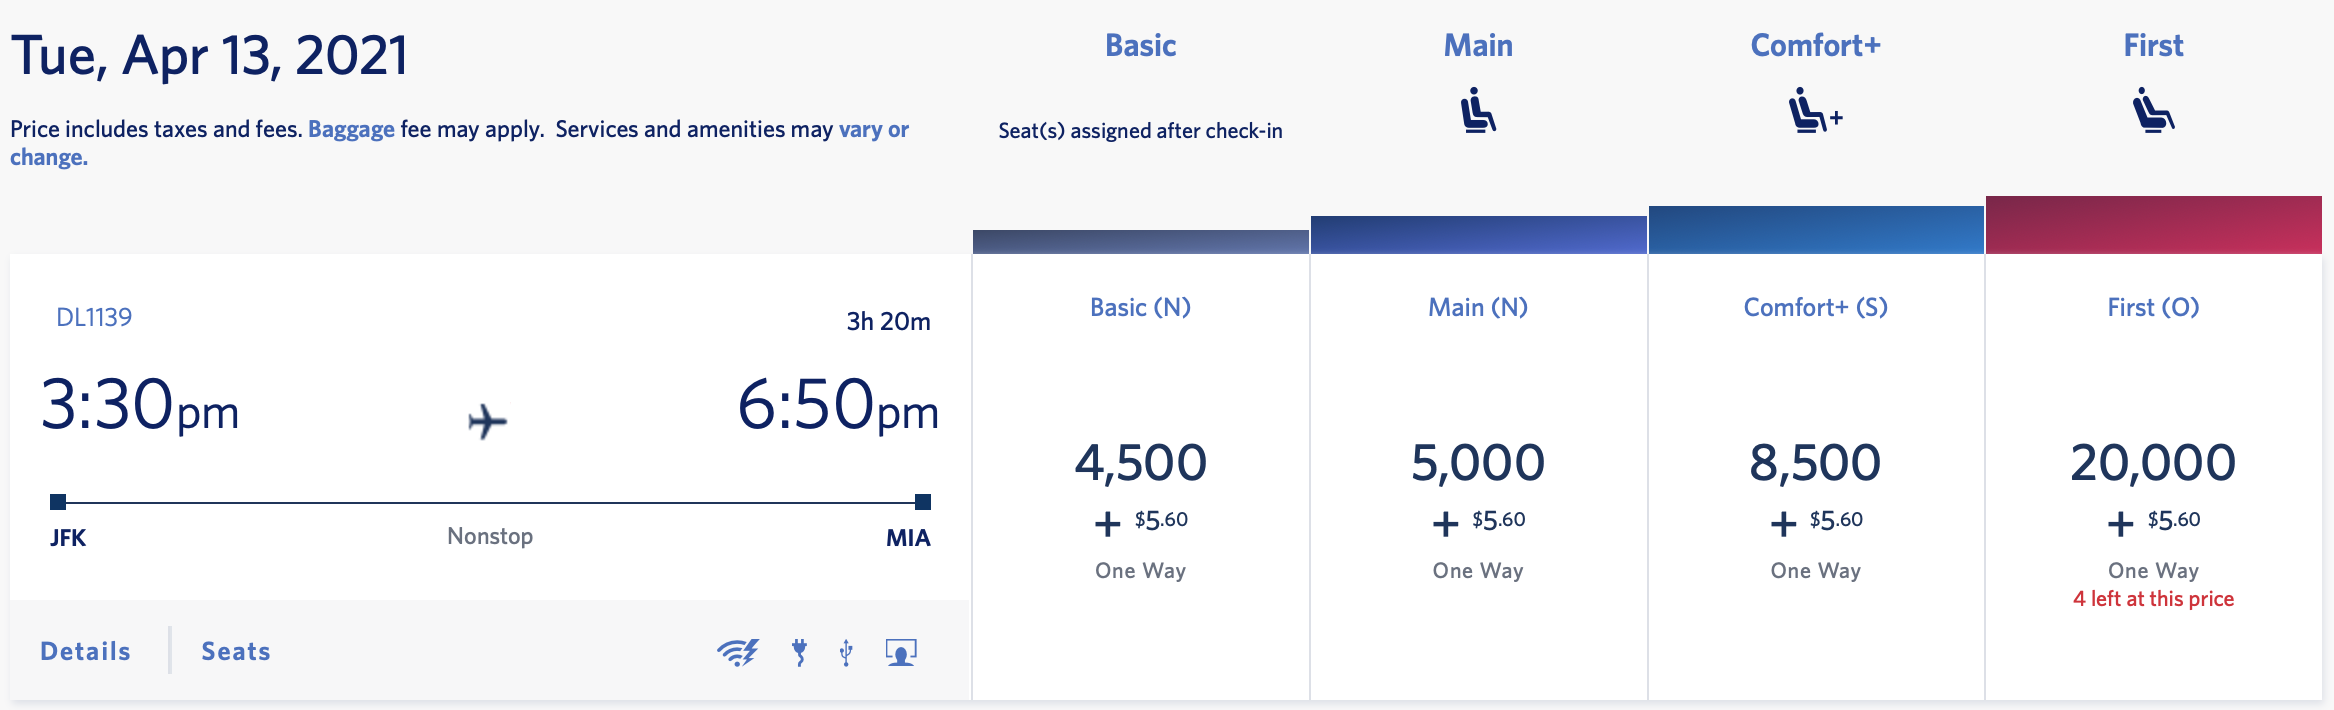Click the Main cabin seat icon
The height and width of the screenshot is (710, 2334).
tap(1477, 113)
